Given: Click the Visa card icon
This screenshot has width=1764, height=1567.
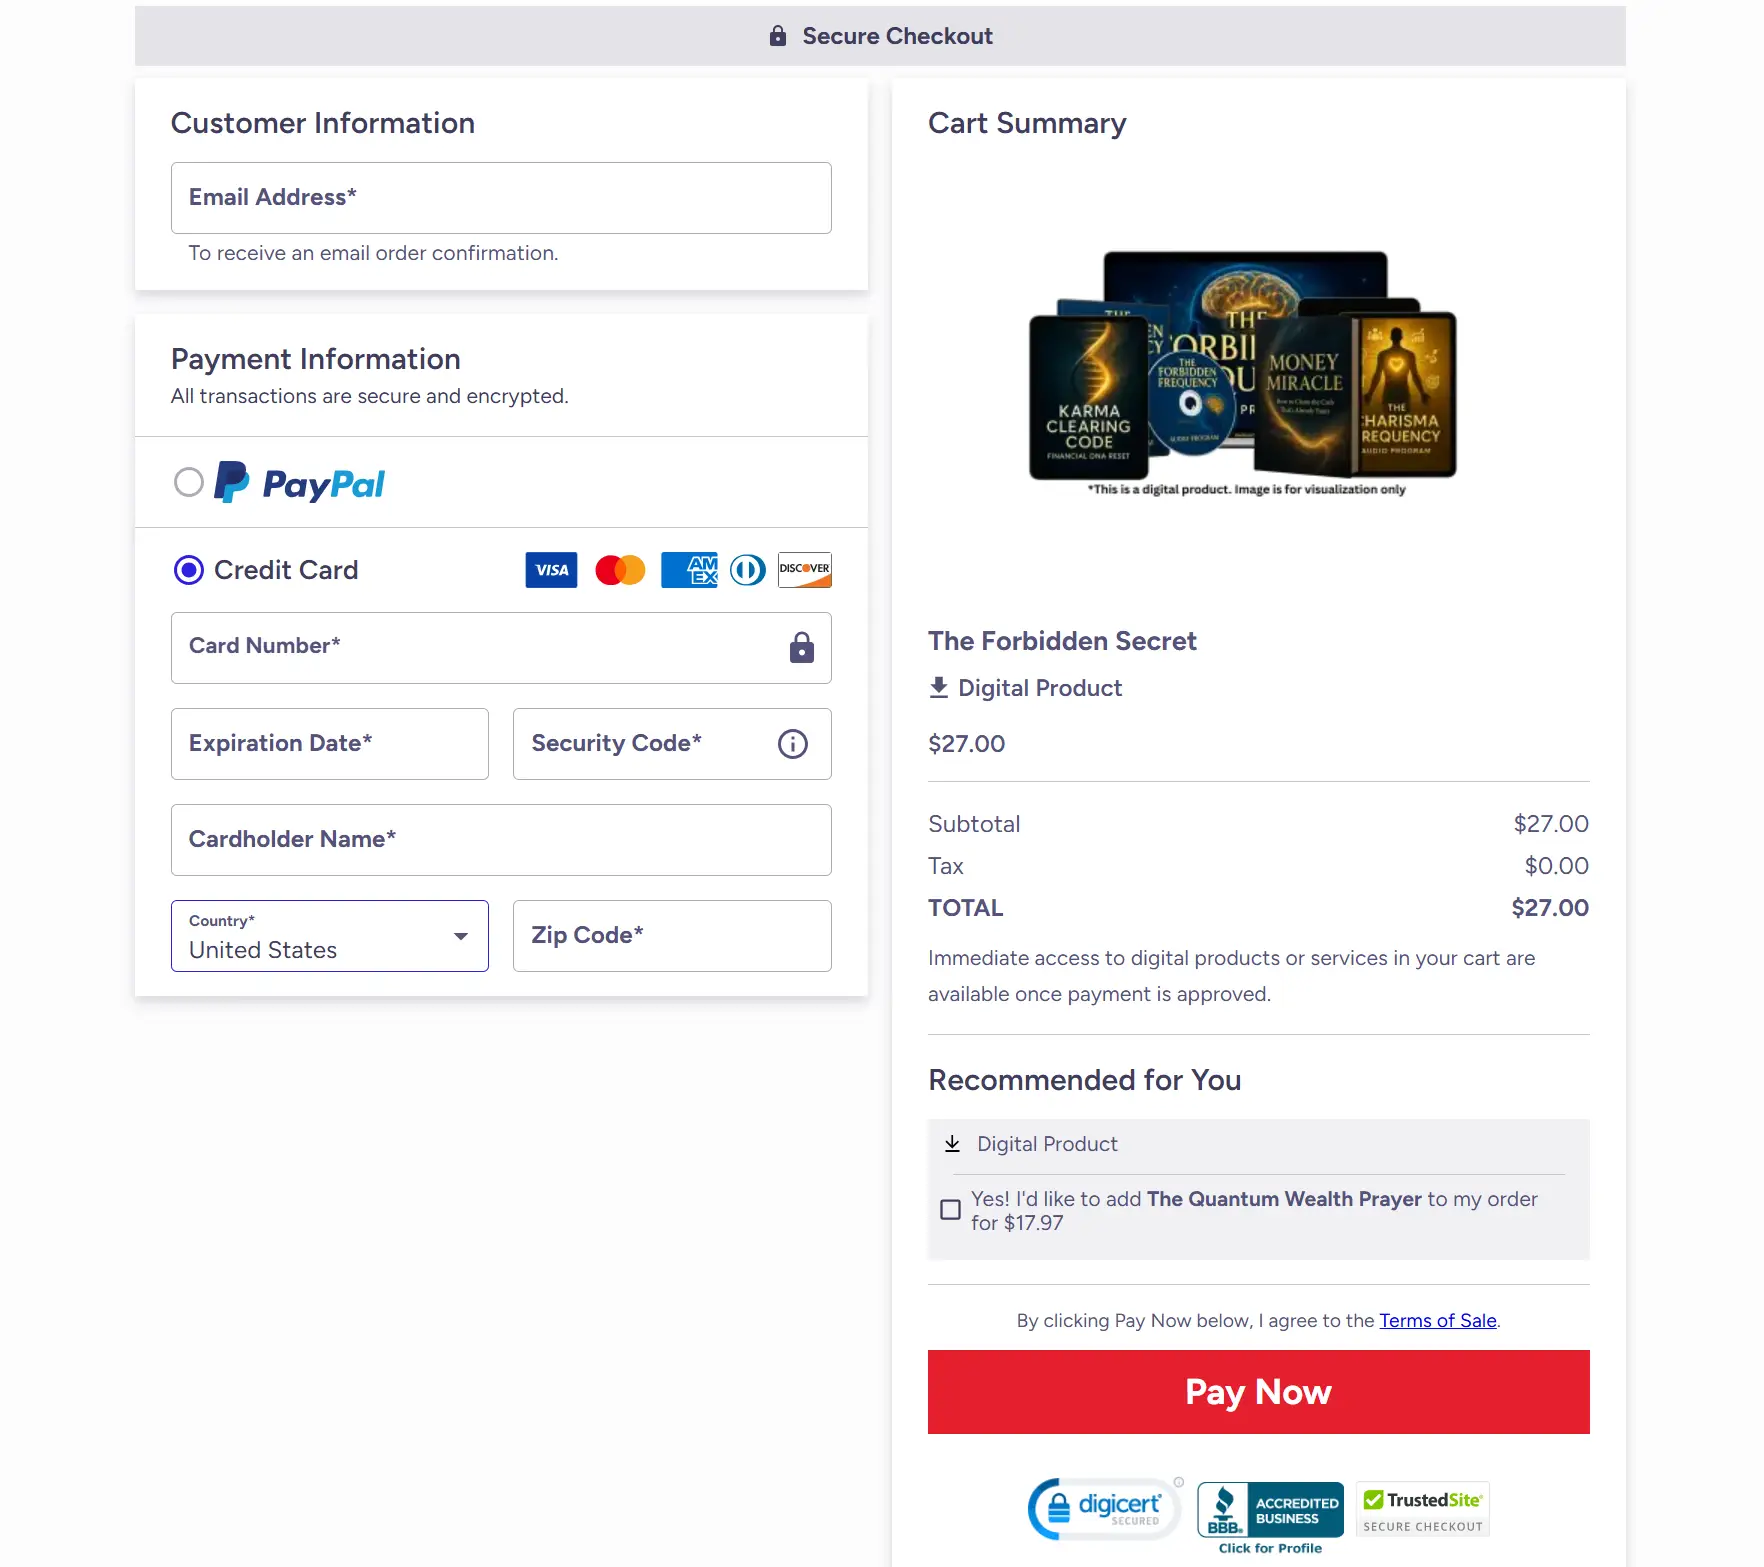Looking at the screenshot, I should [551, 570].
